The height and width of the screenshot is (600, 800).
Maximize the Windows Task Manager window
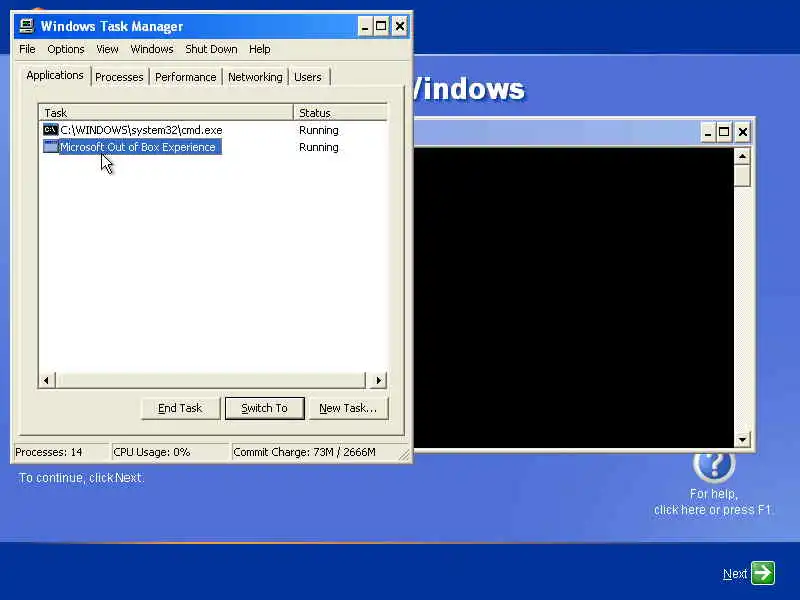coord(381,26)
